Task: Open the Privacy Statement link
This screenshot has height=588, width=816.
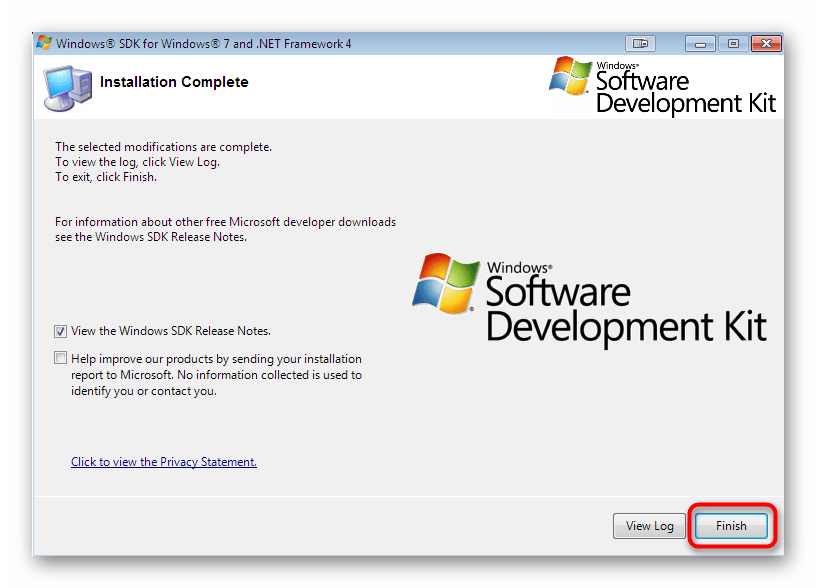Action: 164,462
